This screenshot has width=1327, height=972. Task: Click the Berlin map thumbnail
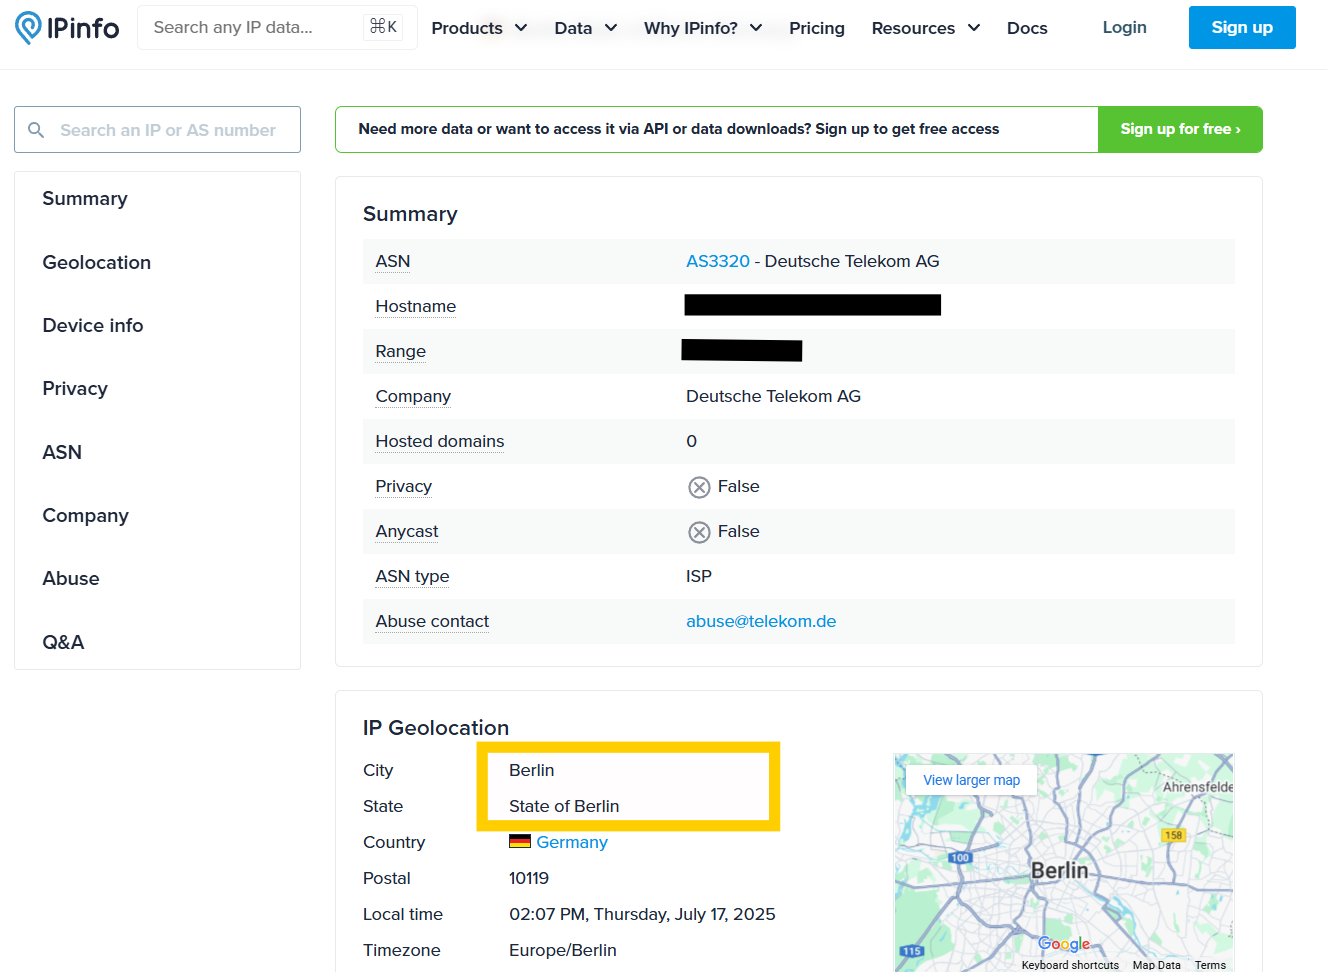click(x=1063, y=862)
